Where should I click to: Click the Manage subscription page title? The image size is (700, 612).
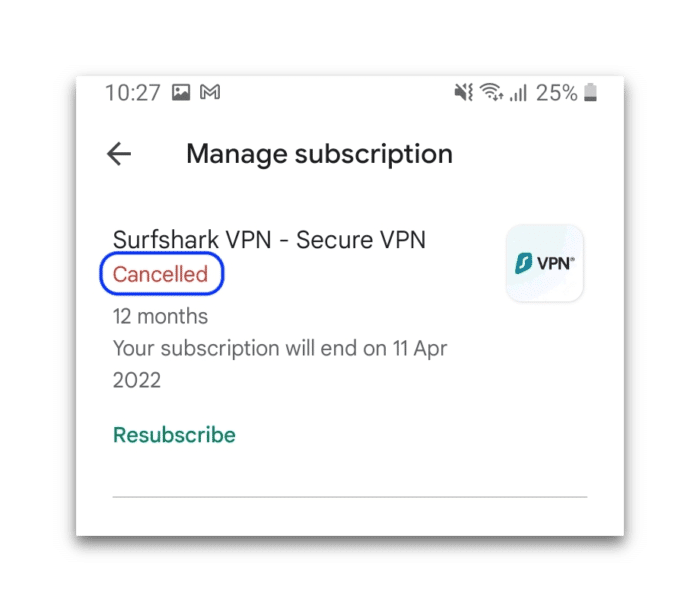tap(319, 154)
